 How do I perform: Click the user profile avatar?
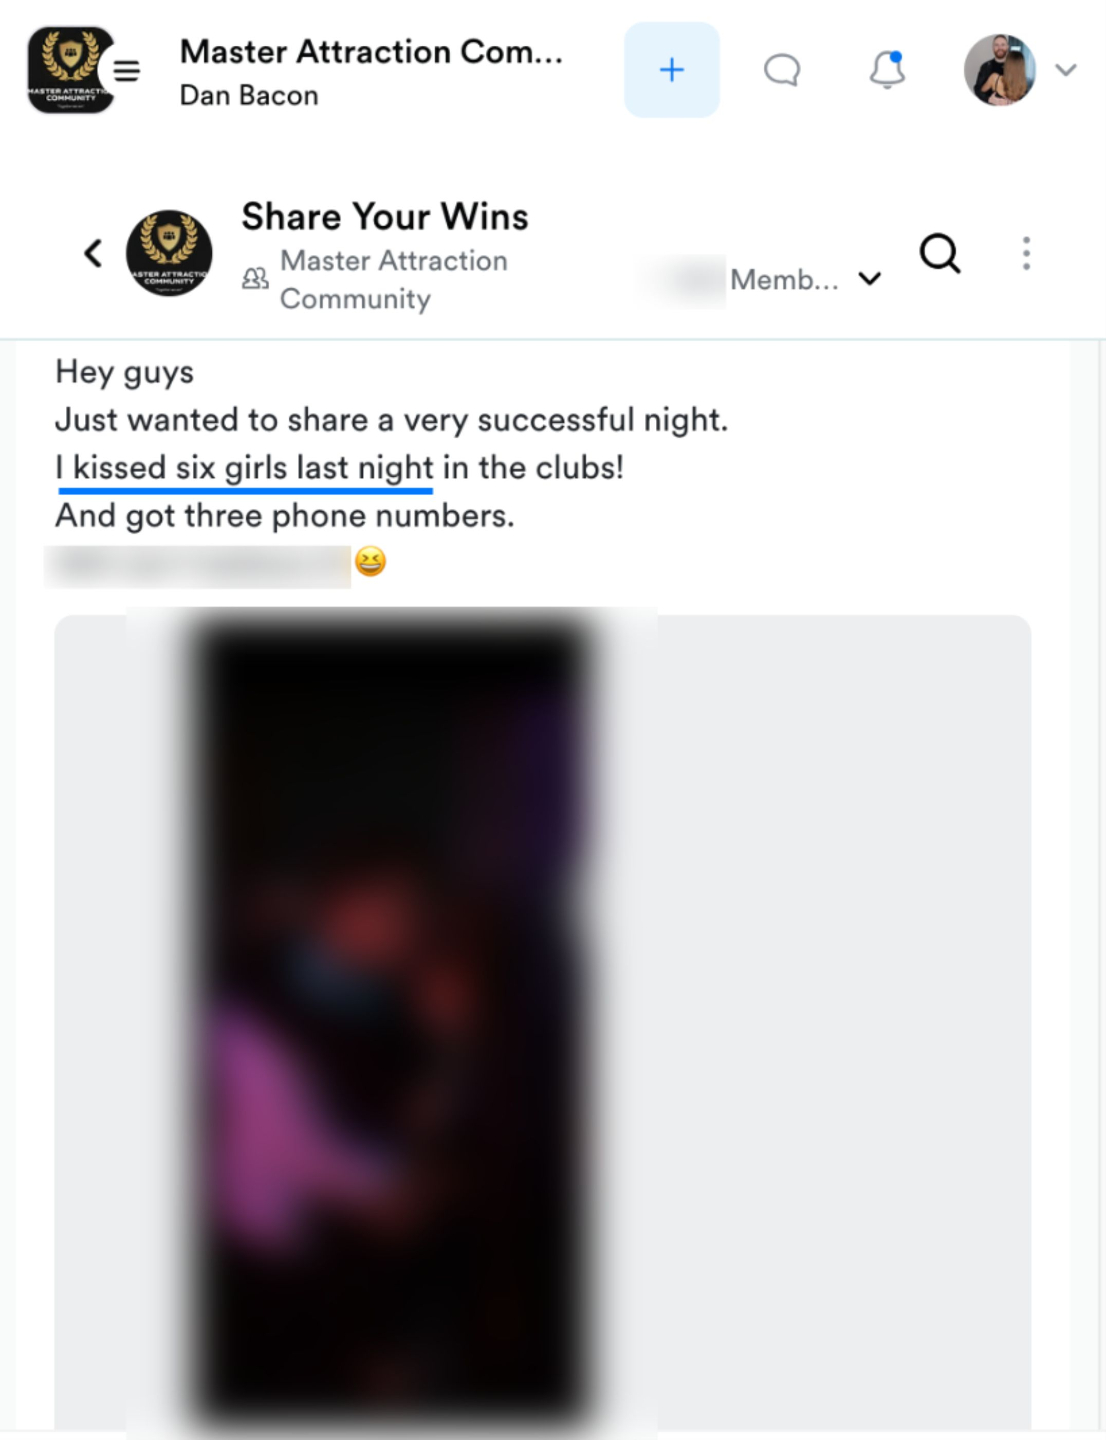tap(999, 70)
